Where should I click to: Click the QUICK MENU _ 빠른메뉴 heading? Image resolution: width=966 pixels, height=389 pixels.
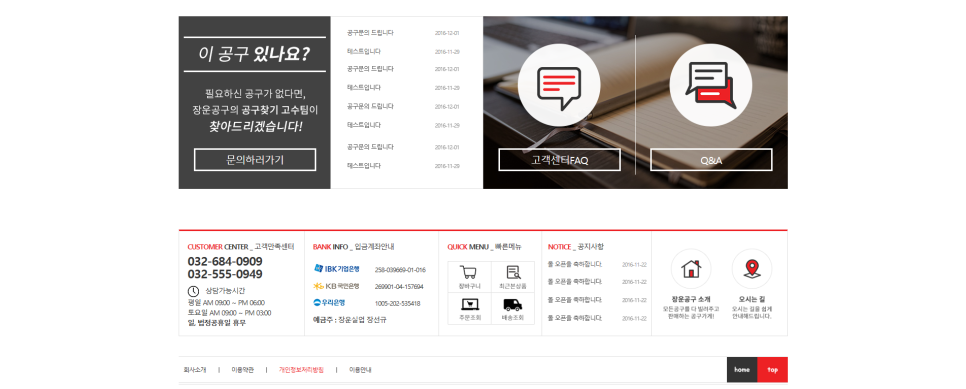[484, 247]
